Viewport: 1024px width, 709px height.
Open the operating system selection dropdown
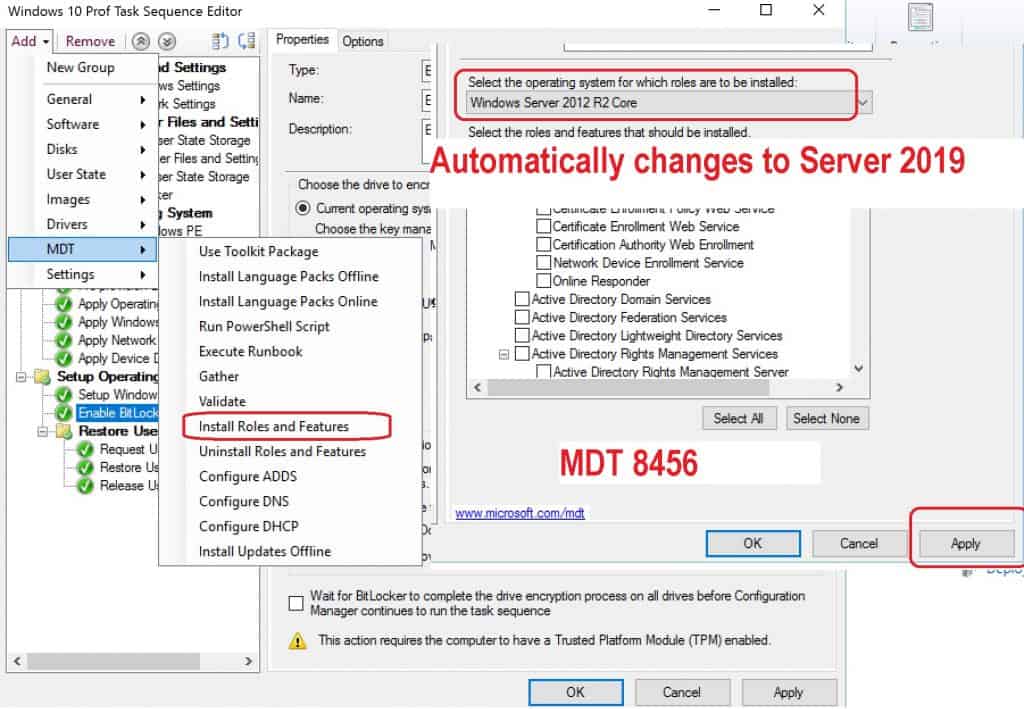tap(668, 102)
